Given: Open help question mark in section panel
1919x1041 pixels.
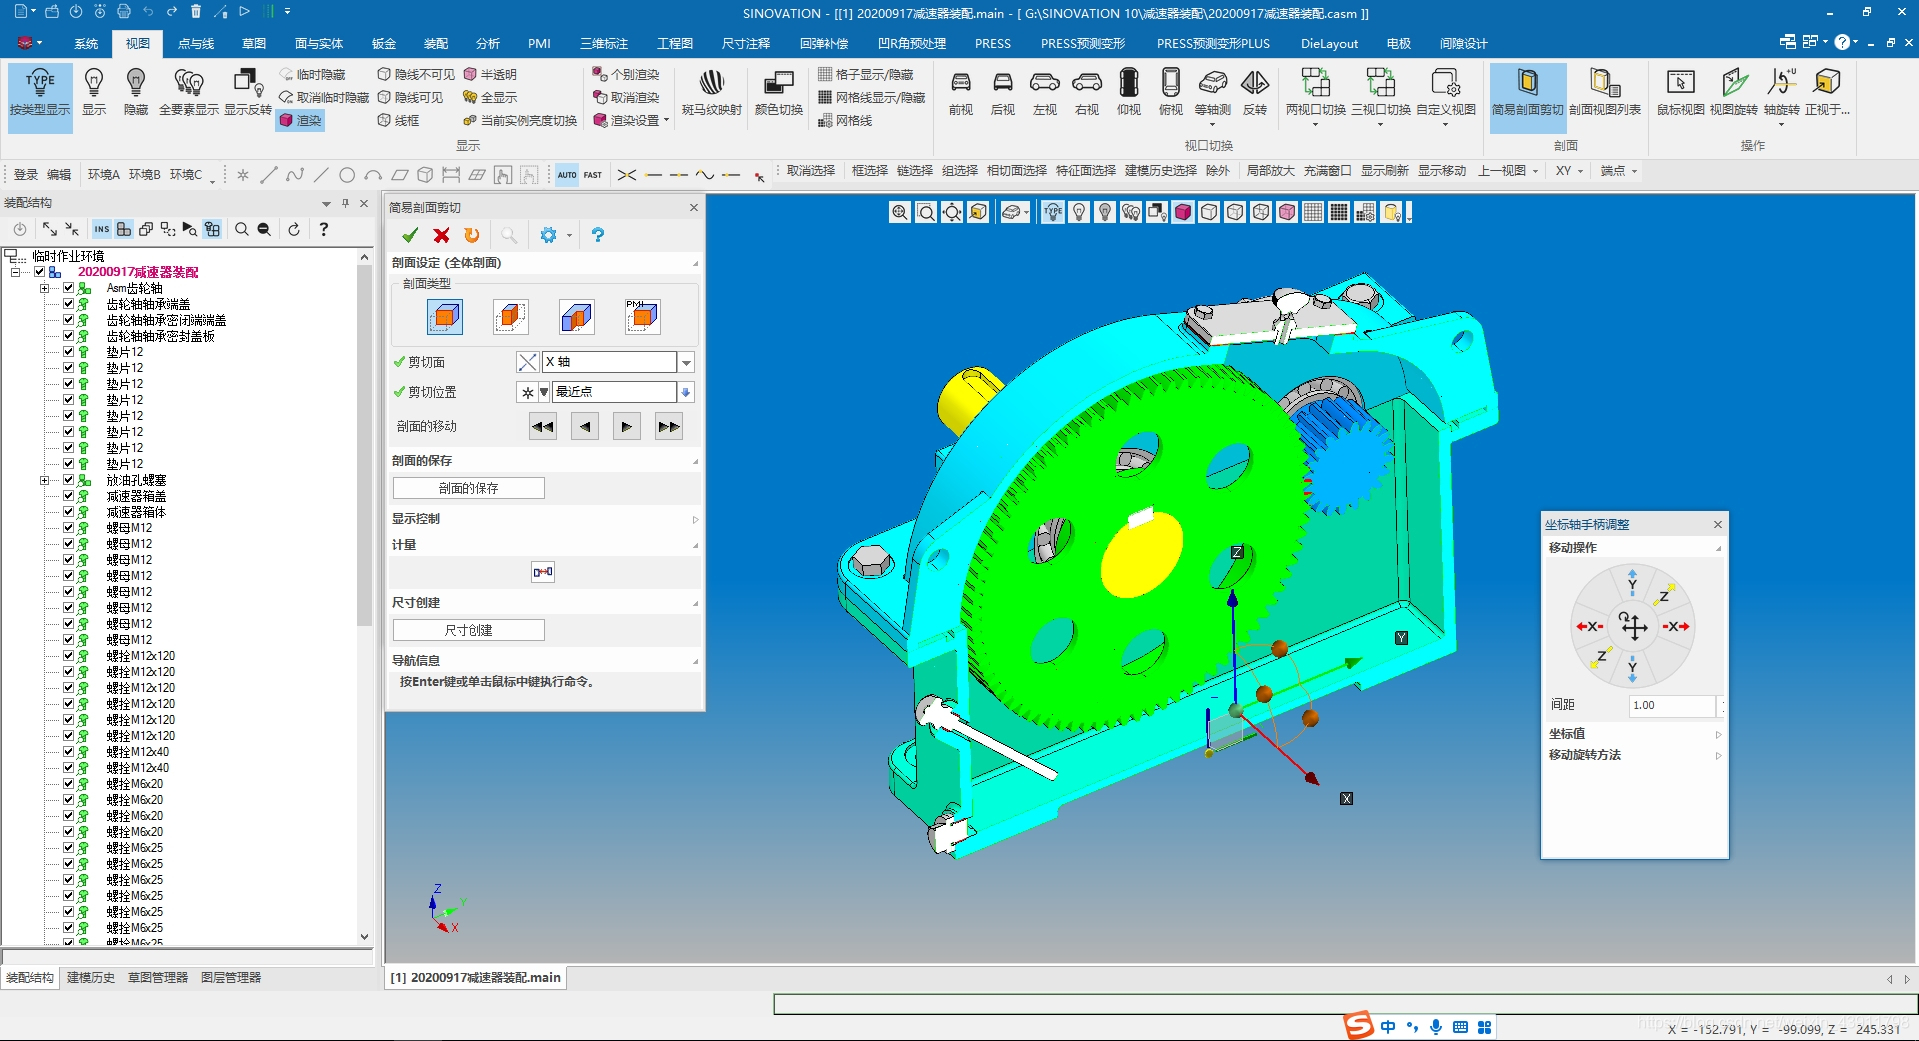Looking at the screenshot, I should point(598,235).
